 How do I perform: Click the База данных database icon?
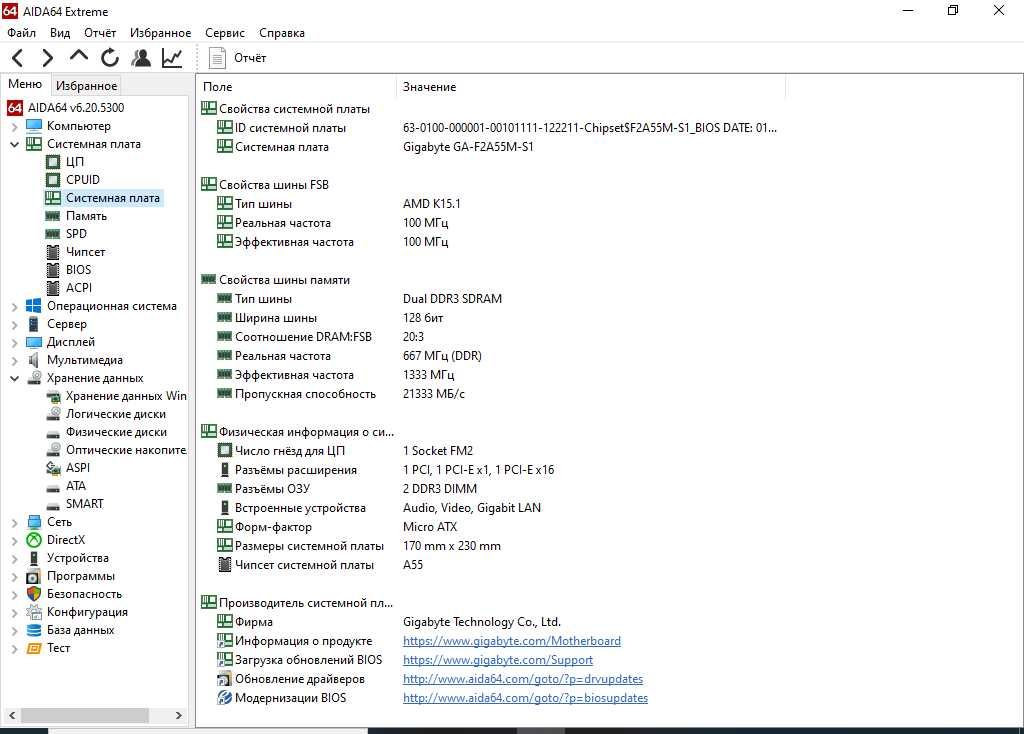[x=33, y=630]
